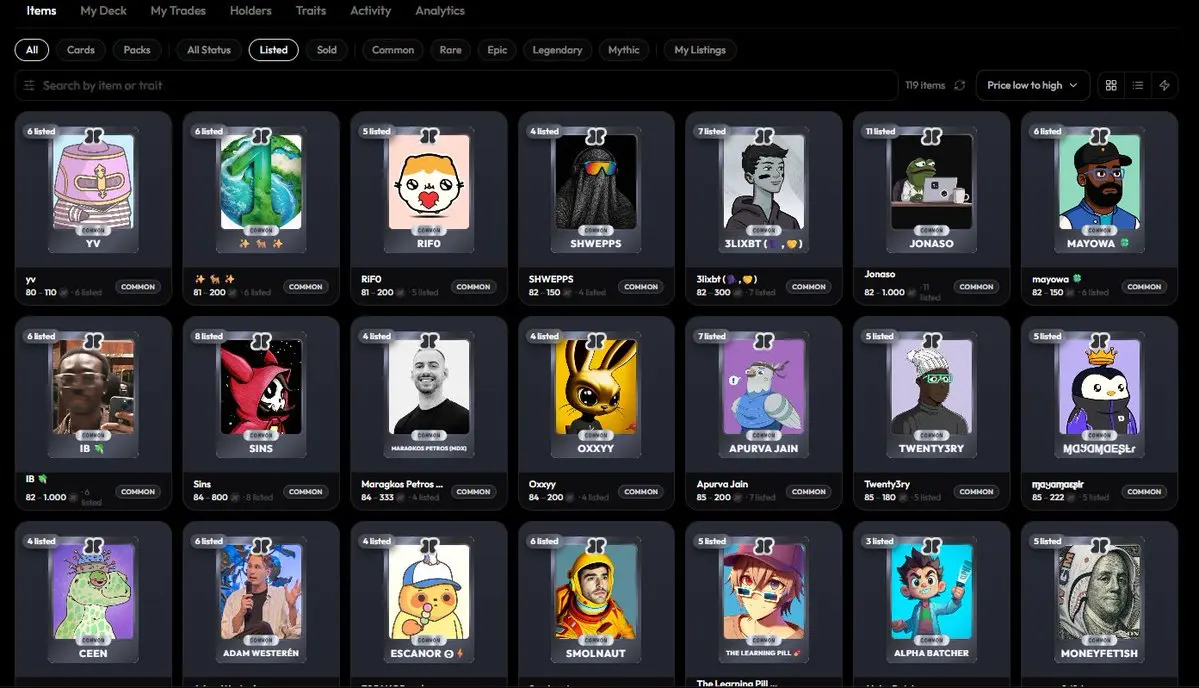Open the SMOLNAUT card thumbnail
The image size is (1199, 688).
[x=596, y=600]
